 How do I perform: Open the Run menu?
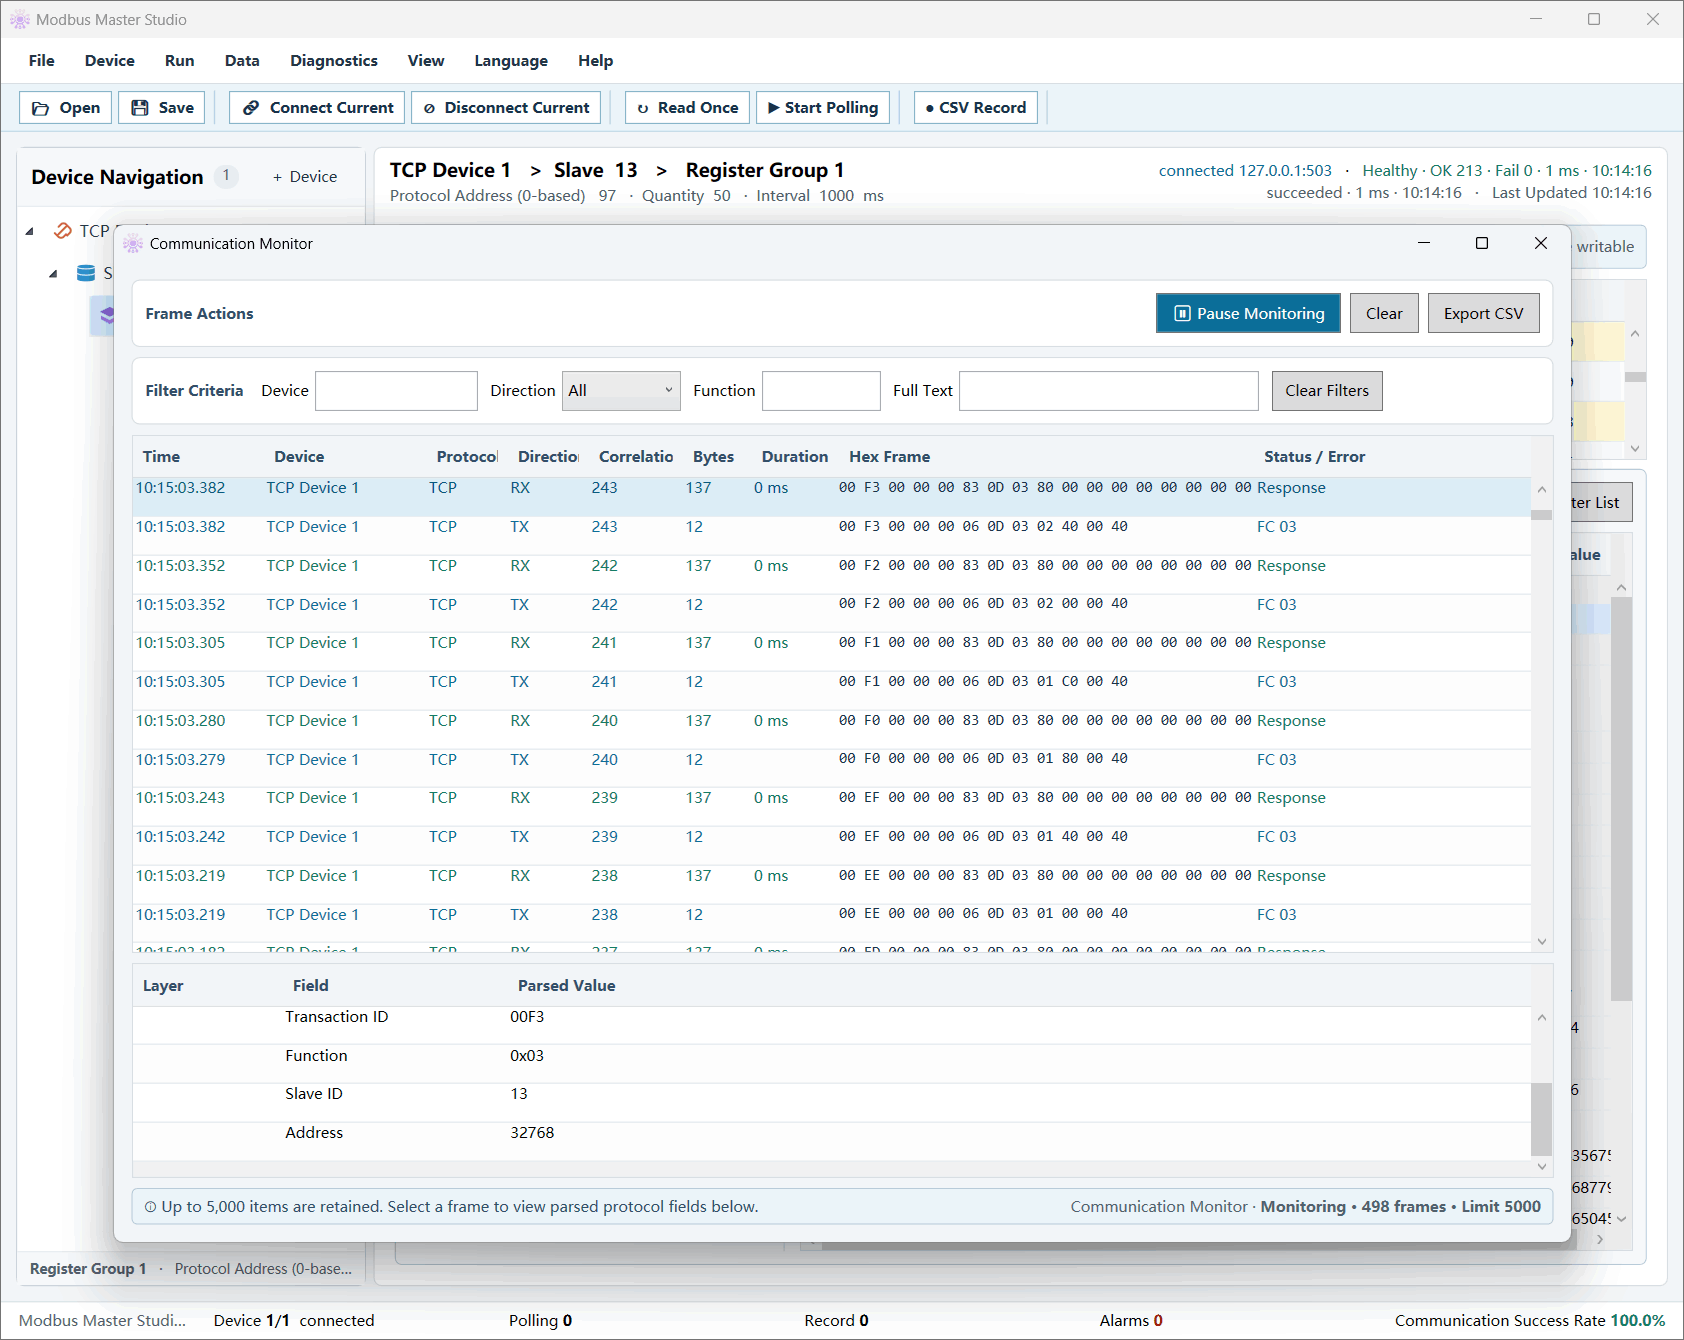tap(180, 61)
